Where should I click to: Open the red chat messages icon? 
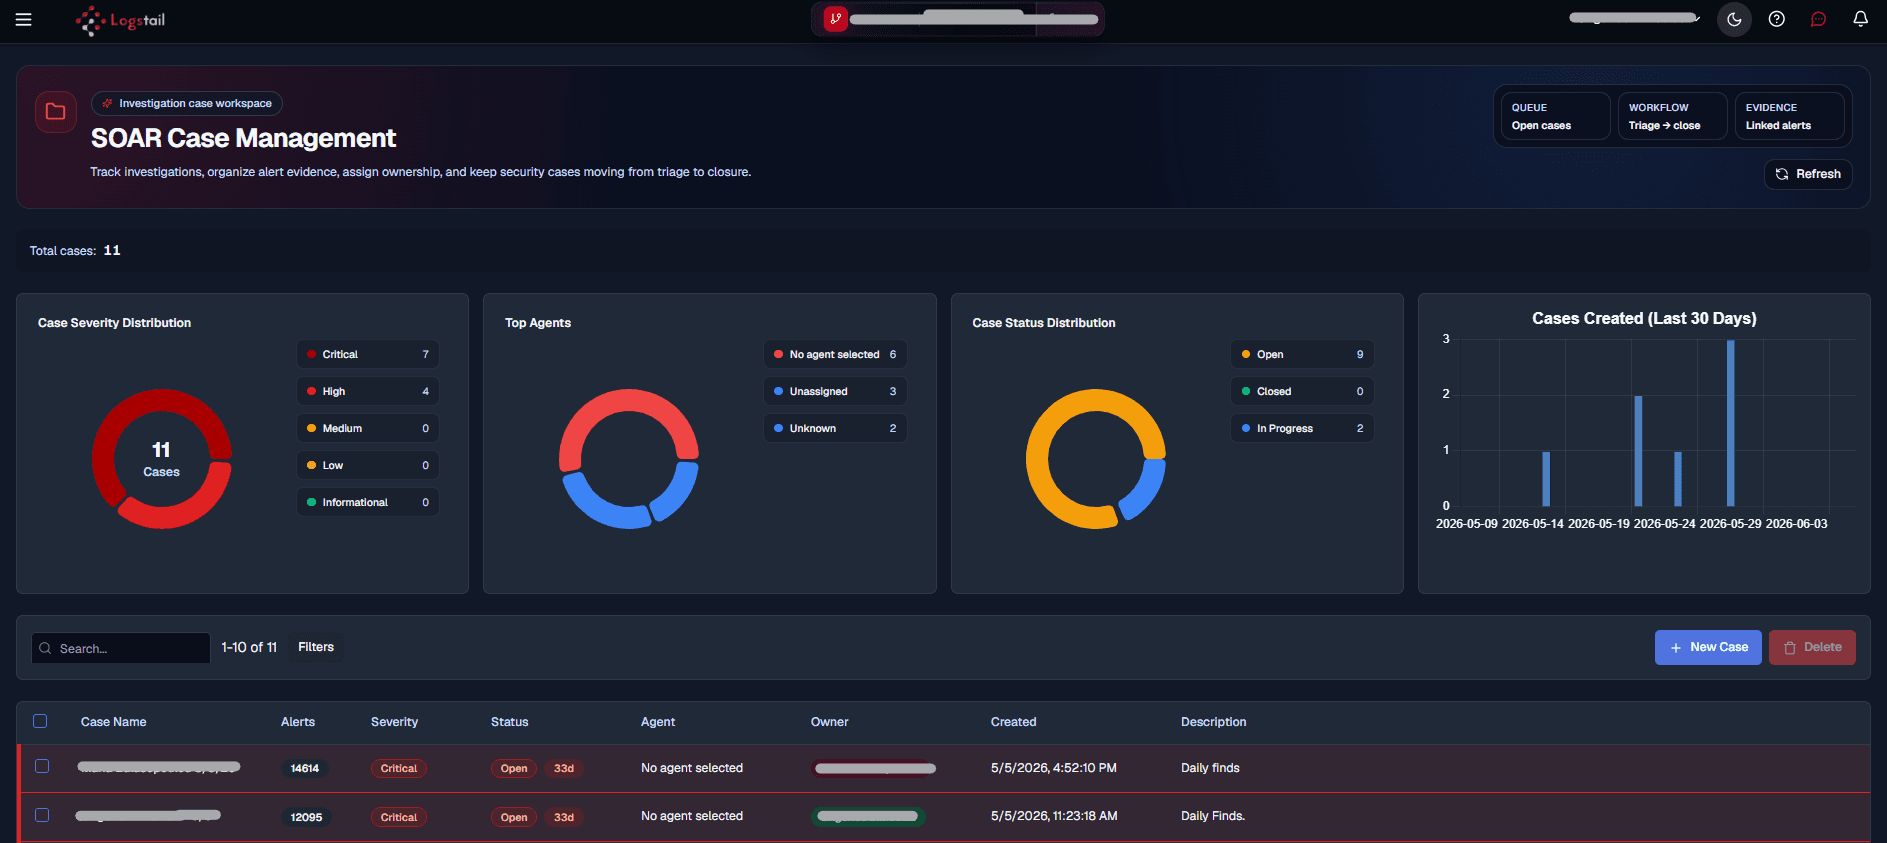tap(1819, 19)
